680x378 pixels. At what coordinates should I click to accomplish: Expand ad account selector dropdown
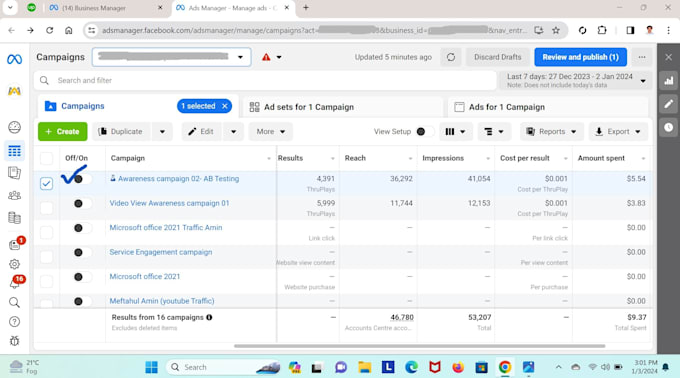pyautogui.click(x=172, y=57)
